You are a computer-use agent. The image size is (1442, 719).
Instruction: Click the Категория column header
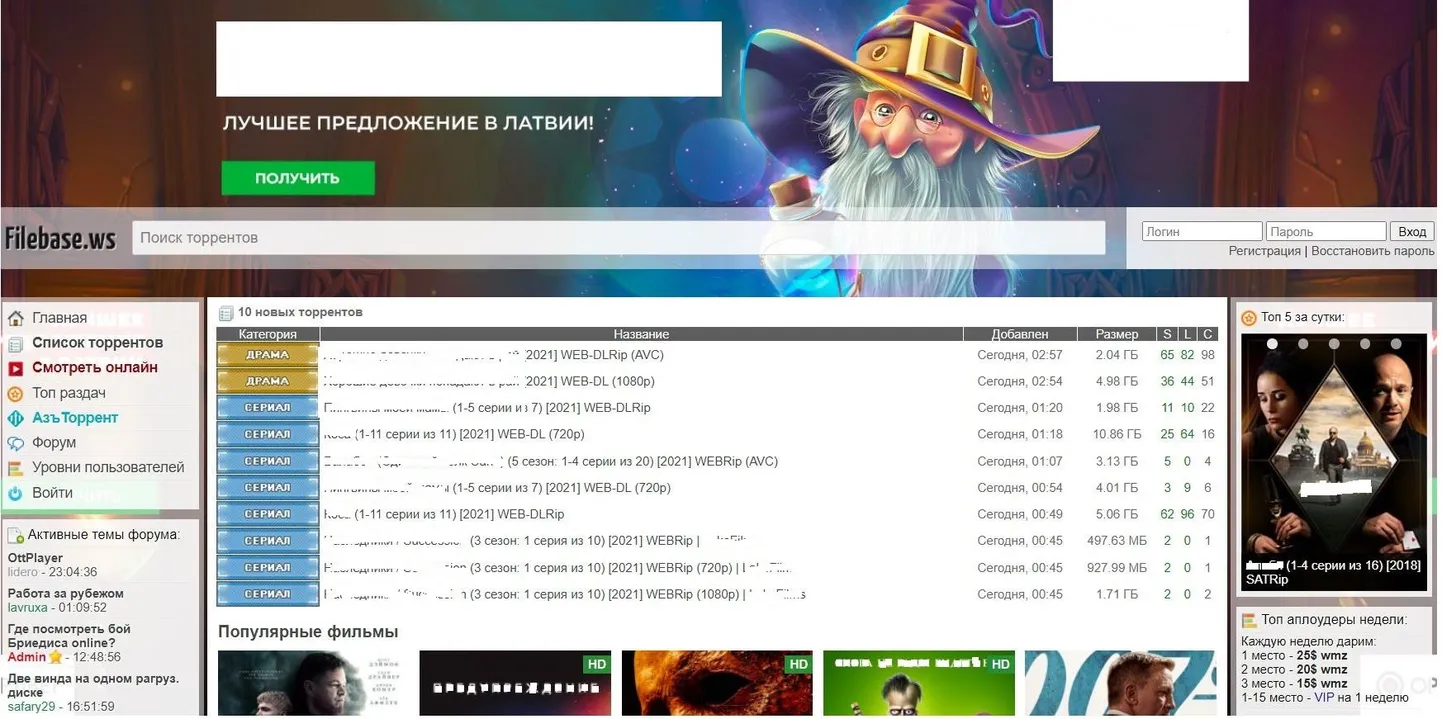coord(268,334)
